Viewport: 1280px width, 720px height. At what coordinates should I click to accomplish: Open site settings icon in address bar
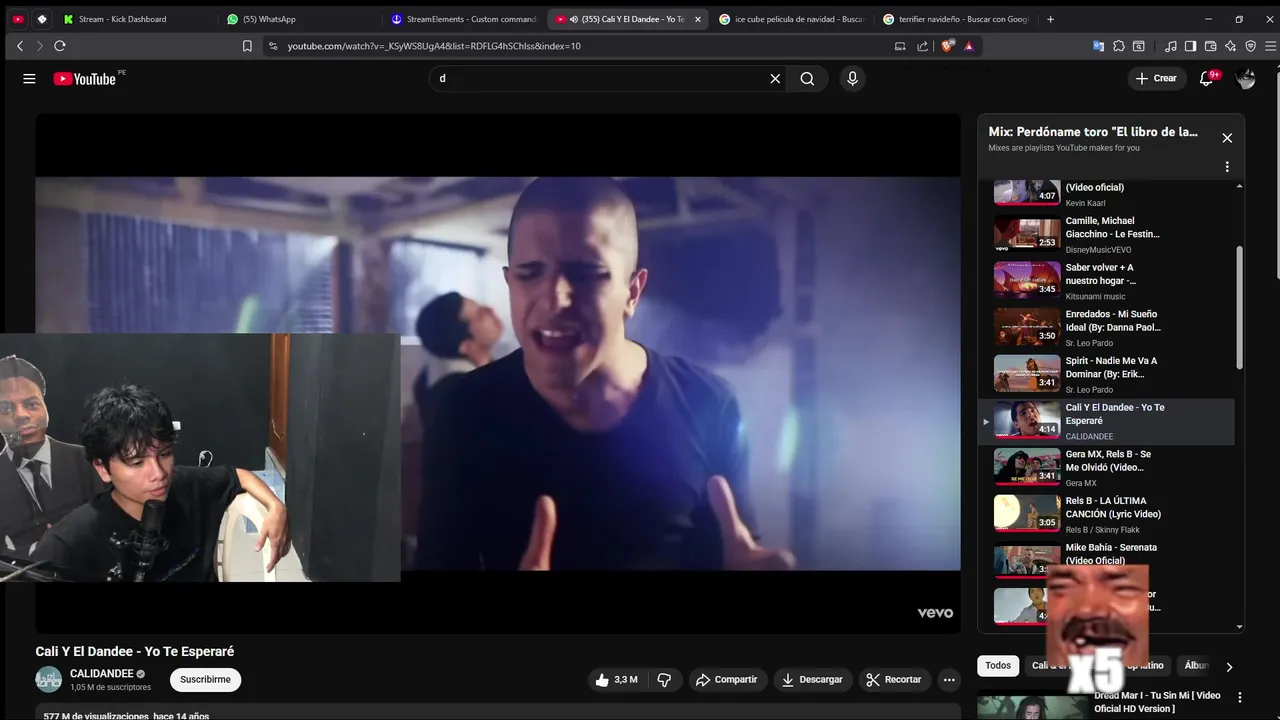[x=273, y=46]
